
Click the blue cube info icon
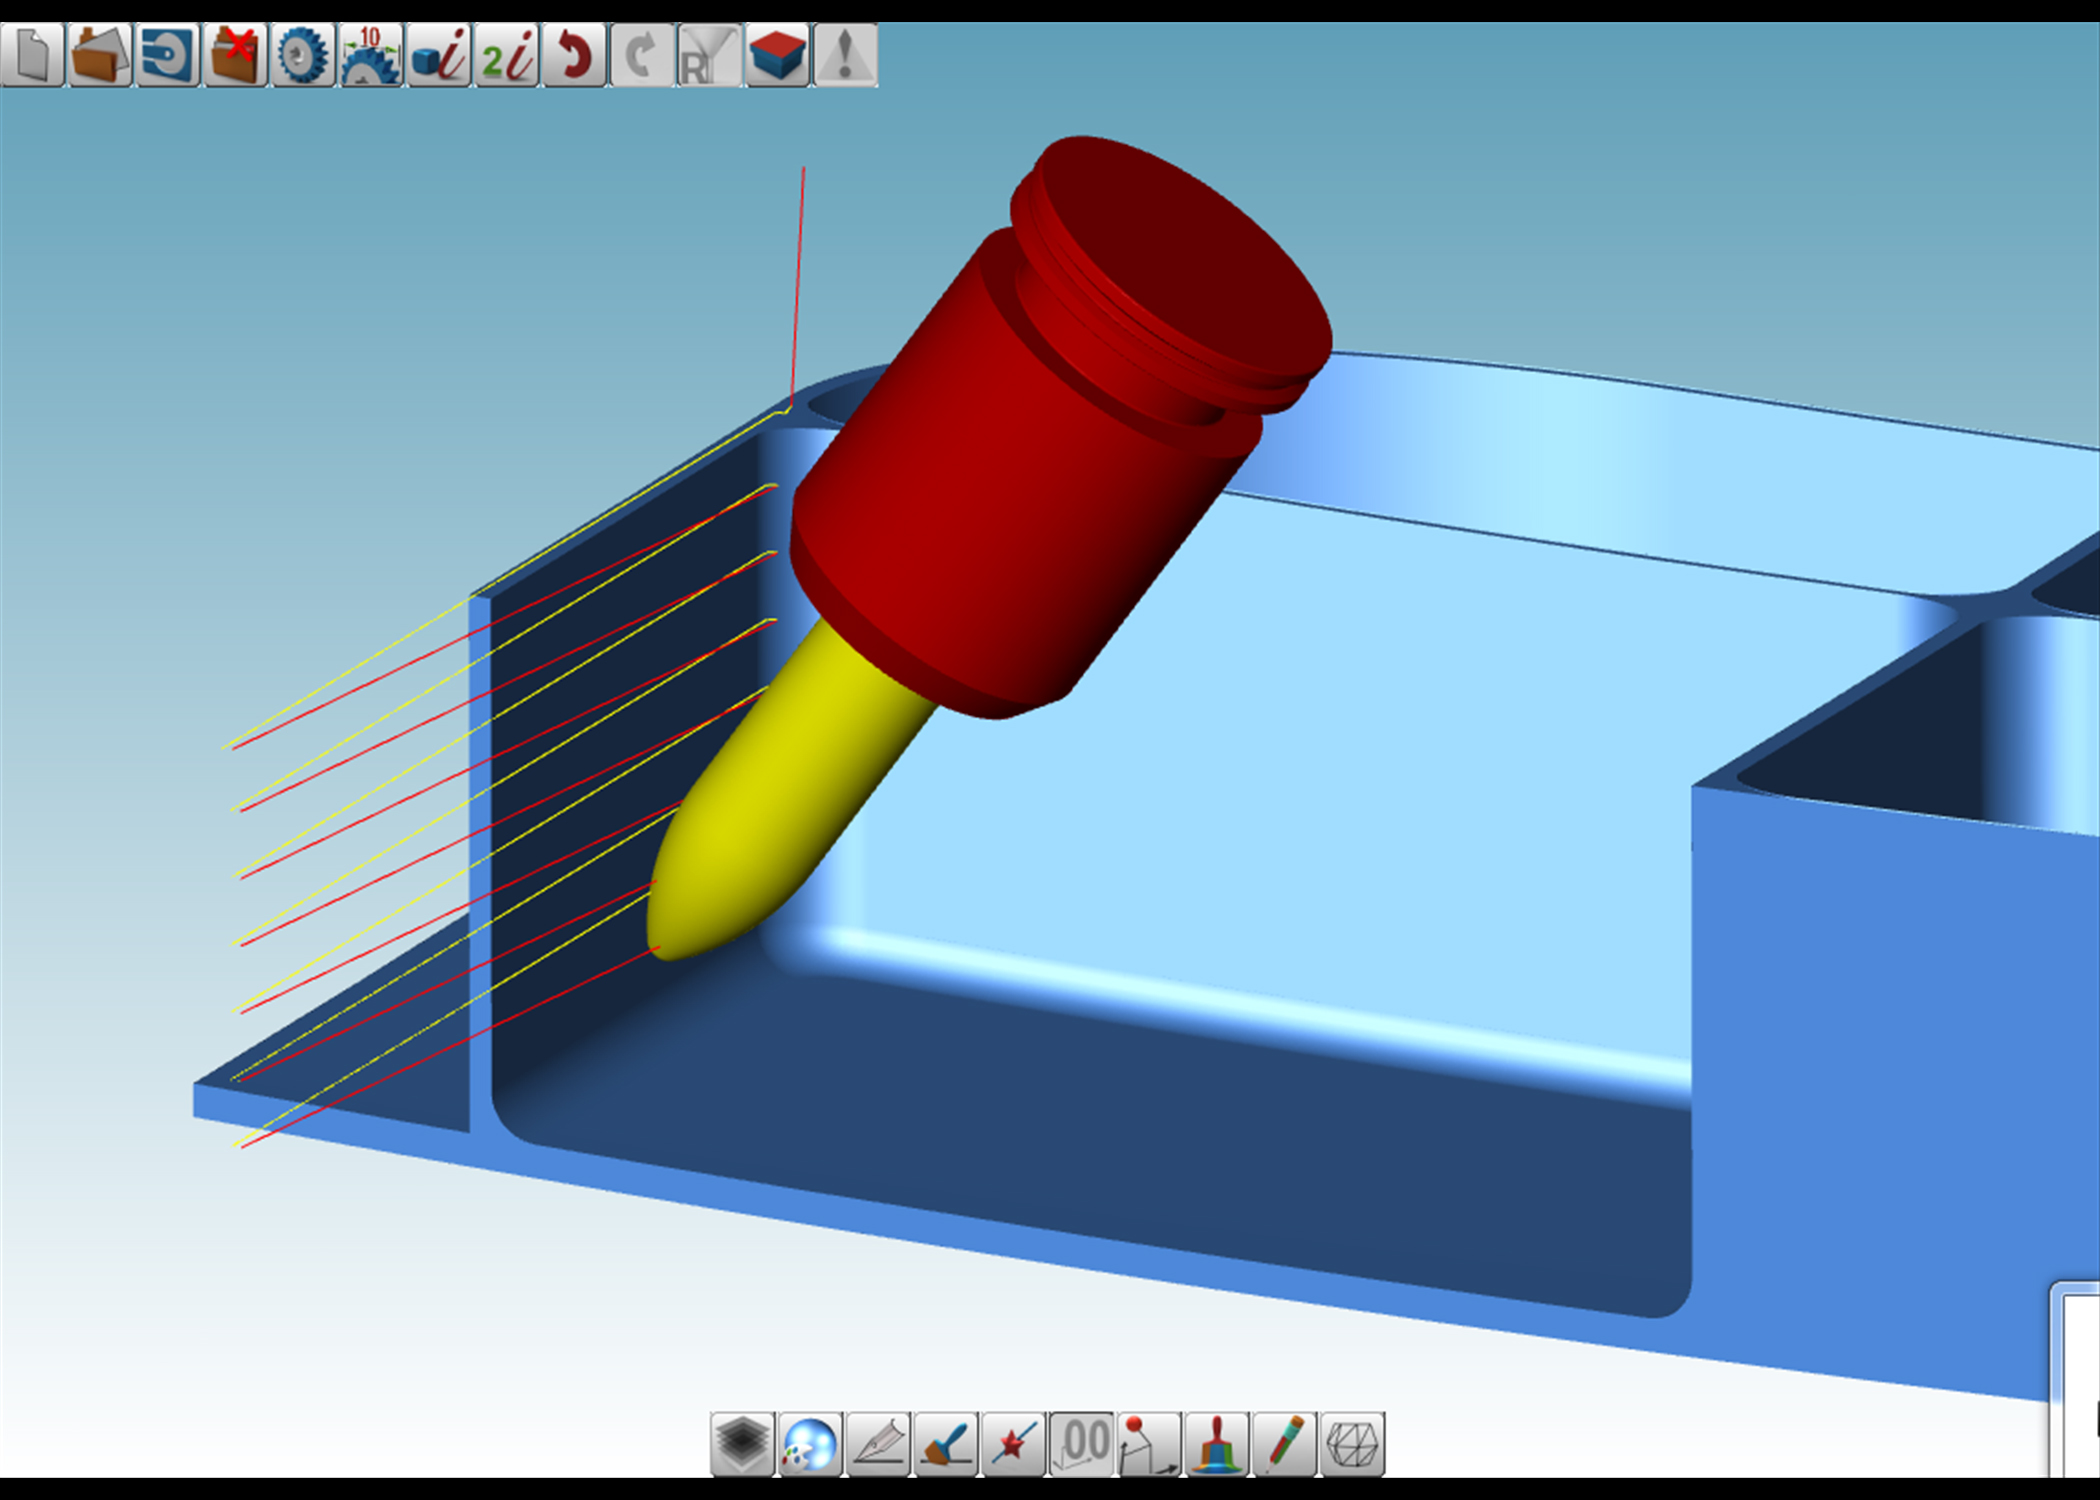(x=438, y=55)
